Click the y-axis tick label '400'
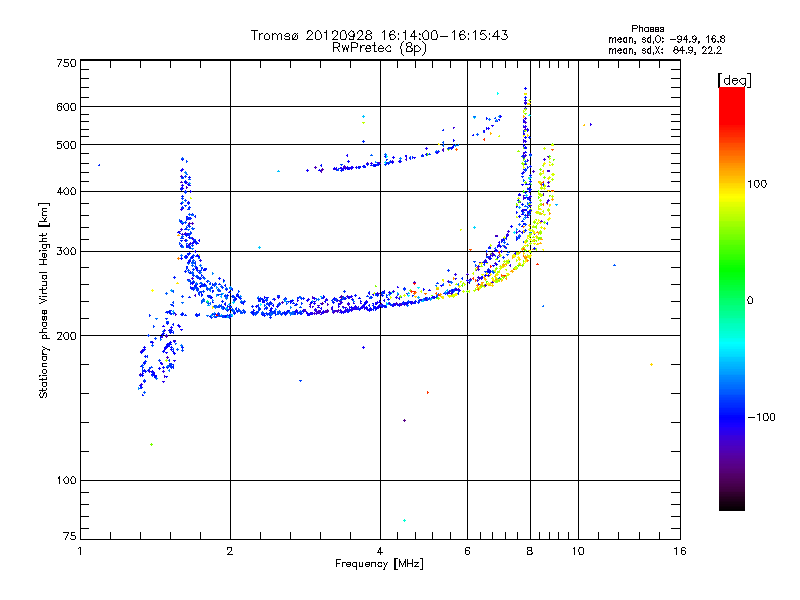Screen dimensions: 800x600 click(66, 191)
